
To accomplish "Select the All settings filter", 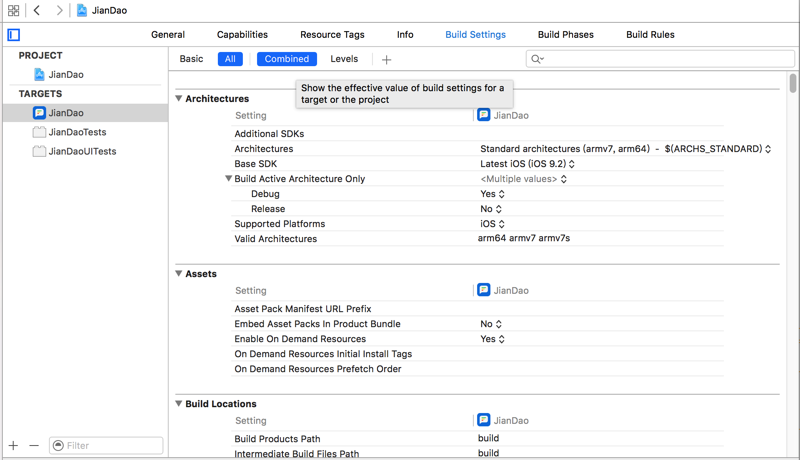I will coord(230,59).
